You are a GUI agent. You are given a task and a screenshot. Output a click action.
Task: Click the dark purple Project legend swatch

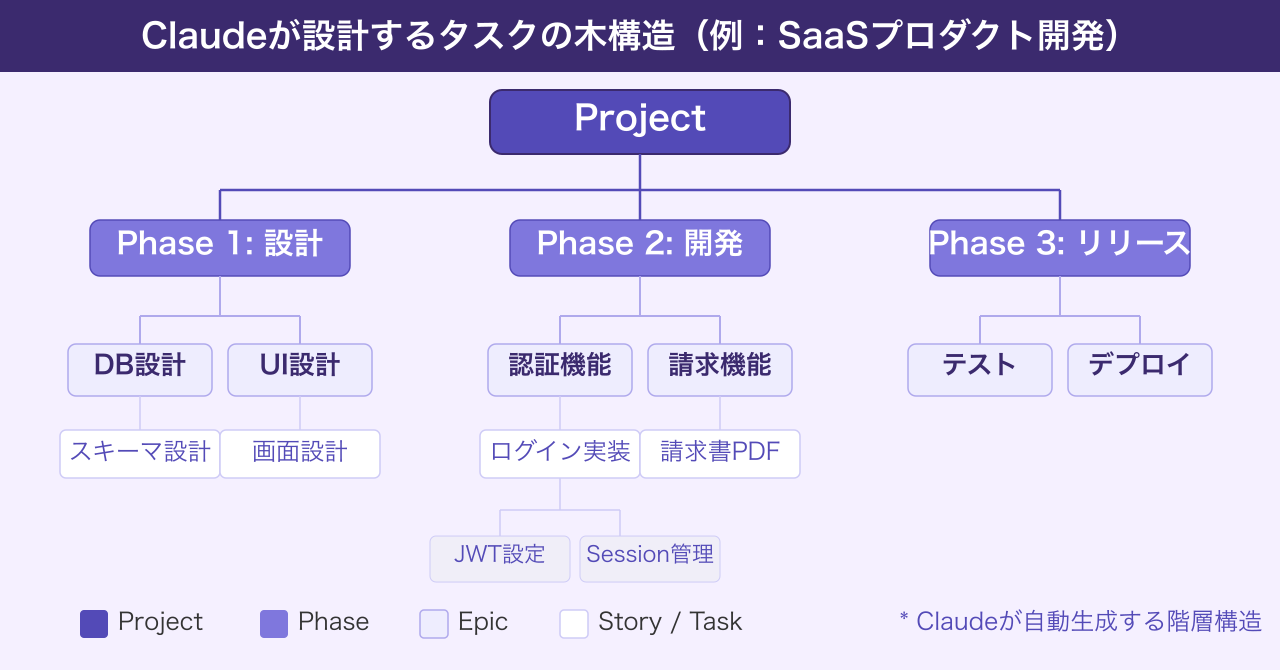click(x=94, y=623)
